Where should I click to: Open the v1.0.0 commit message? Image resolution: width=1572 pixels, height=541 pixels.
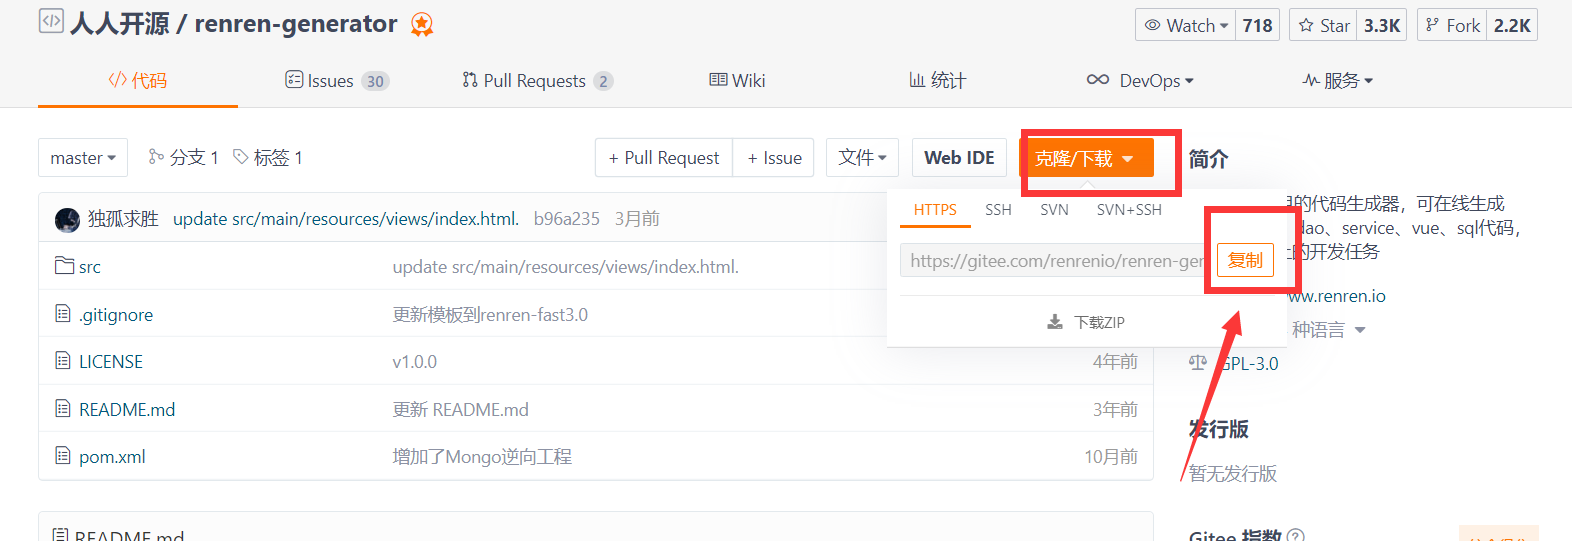point(415,362)
